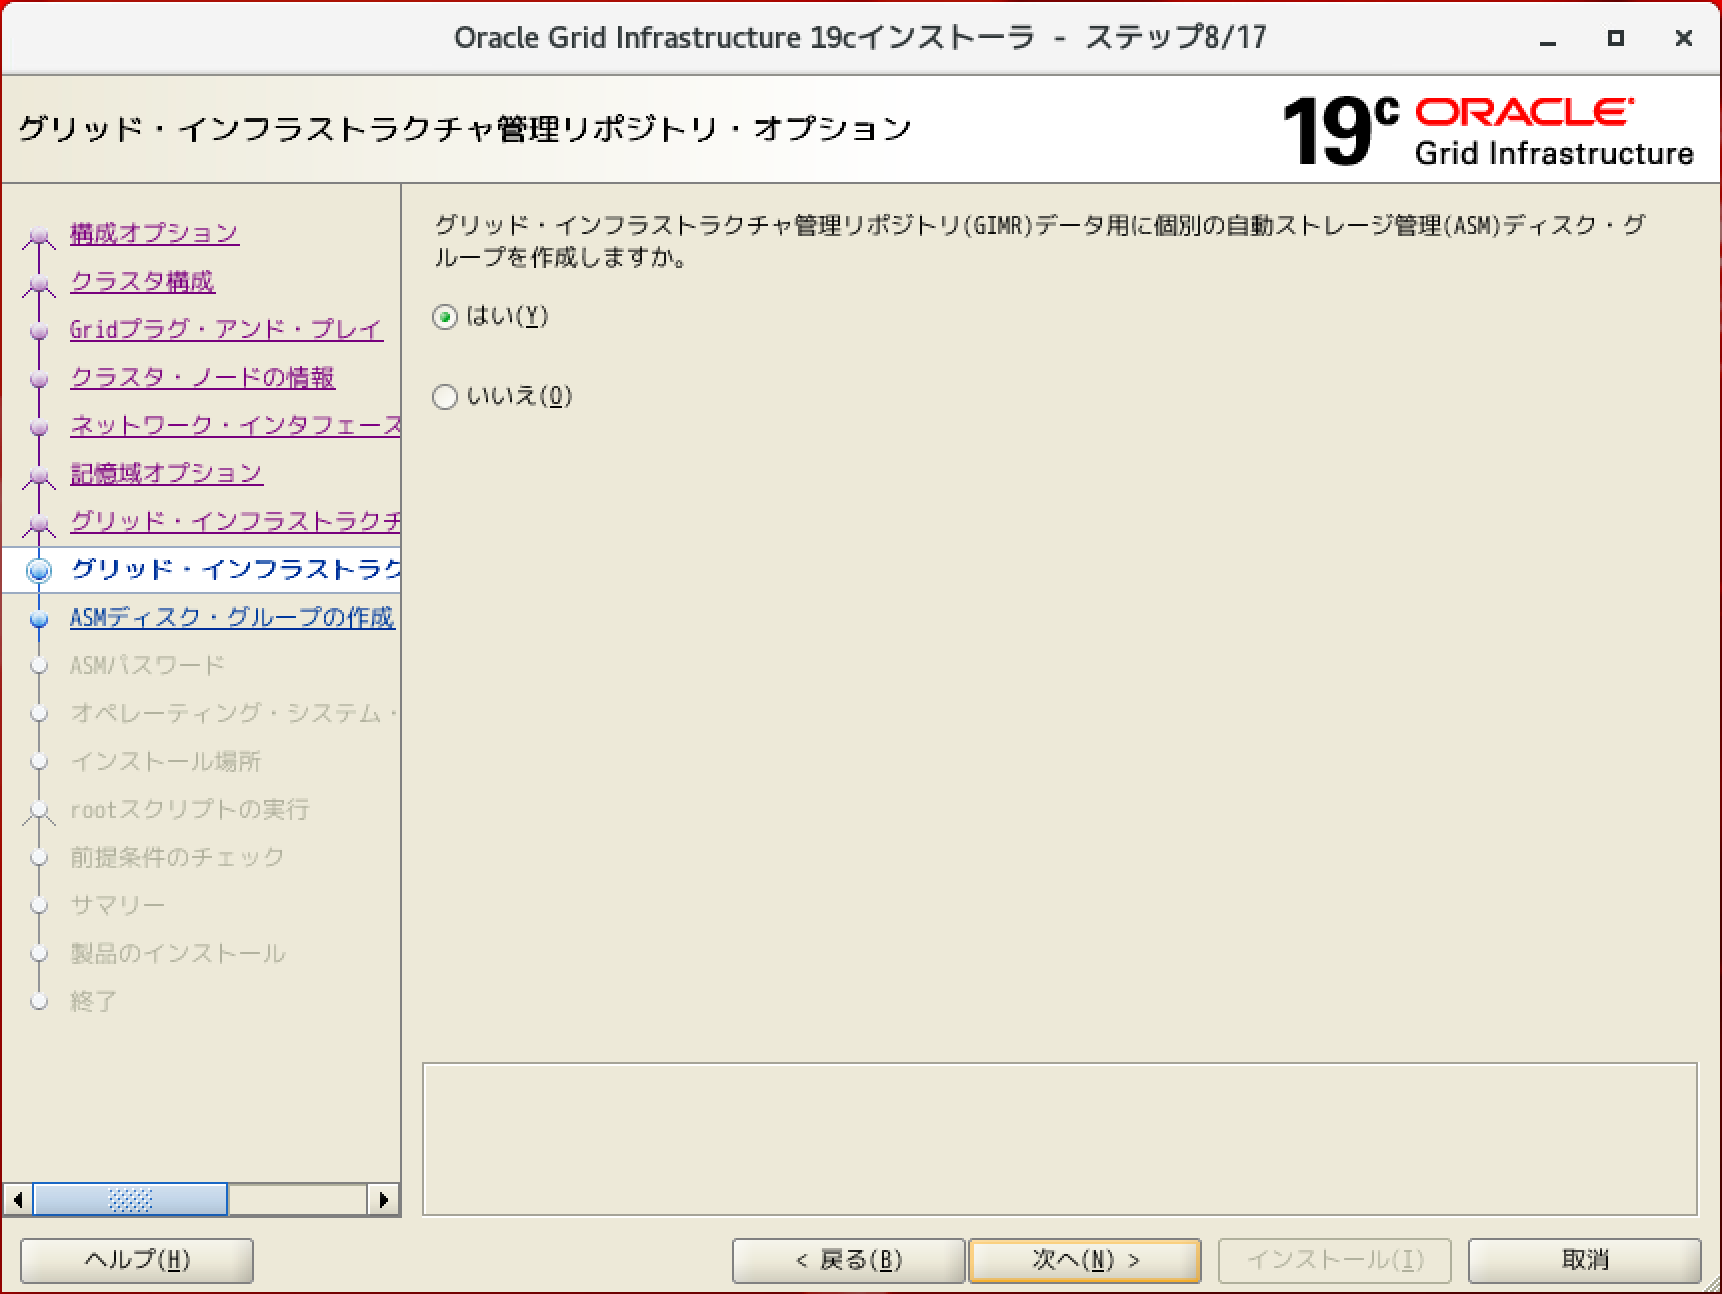Viewport: 1722px width, 1294px height.
Task: Click the step marker beside 構成オプション
Action: coord(39,237)
